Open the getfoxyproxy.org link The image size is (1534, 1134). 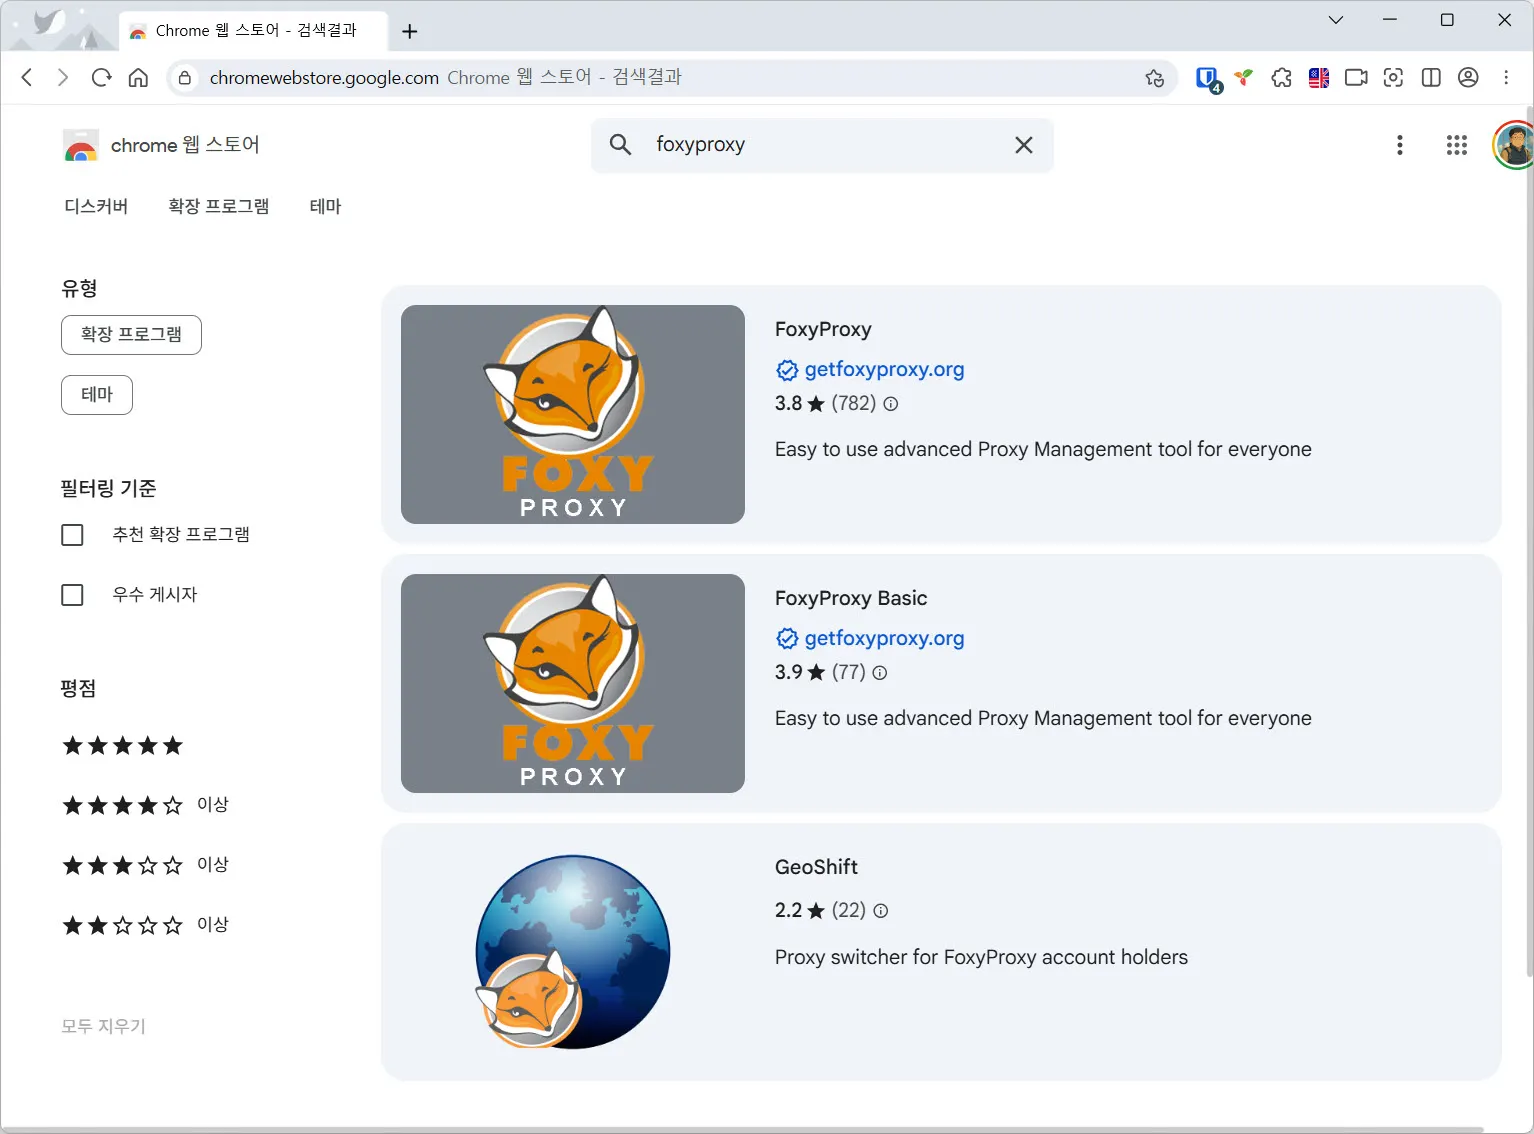tap(884, 369)
